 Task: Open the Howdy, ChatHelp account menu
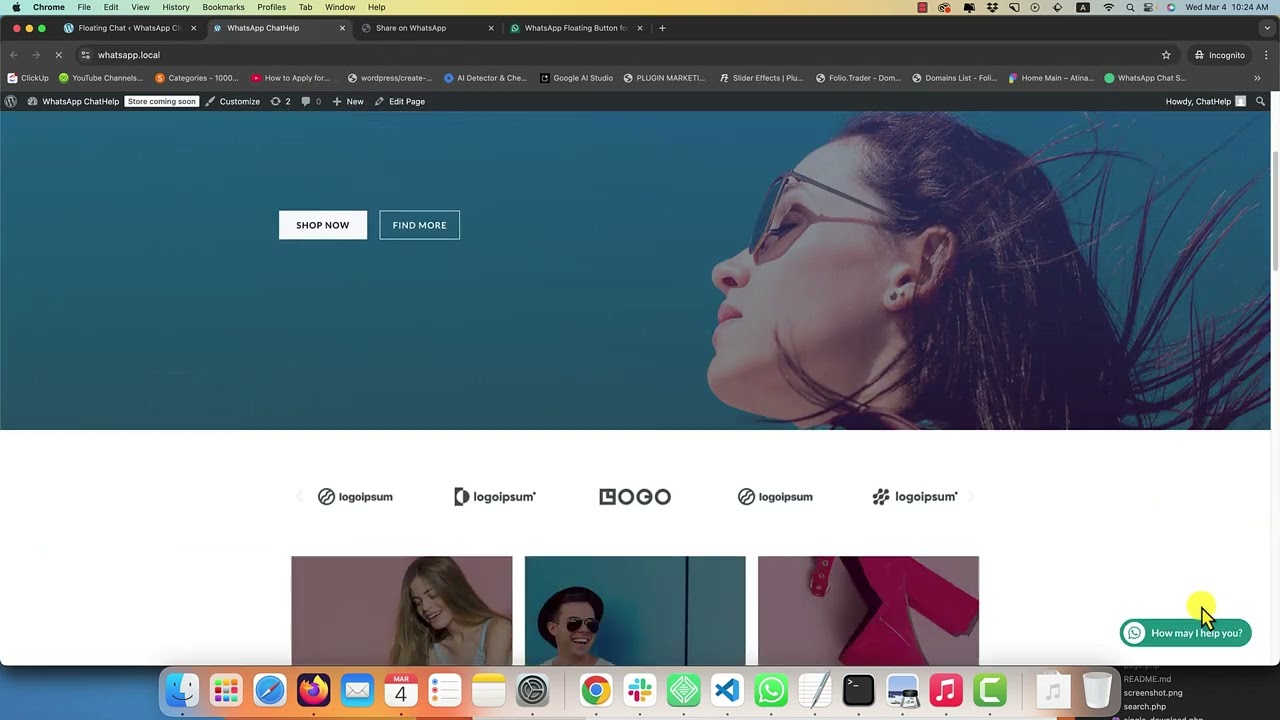[1206, 101]
